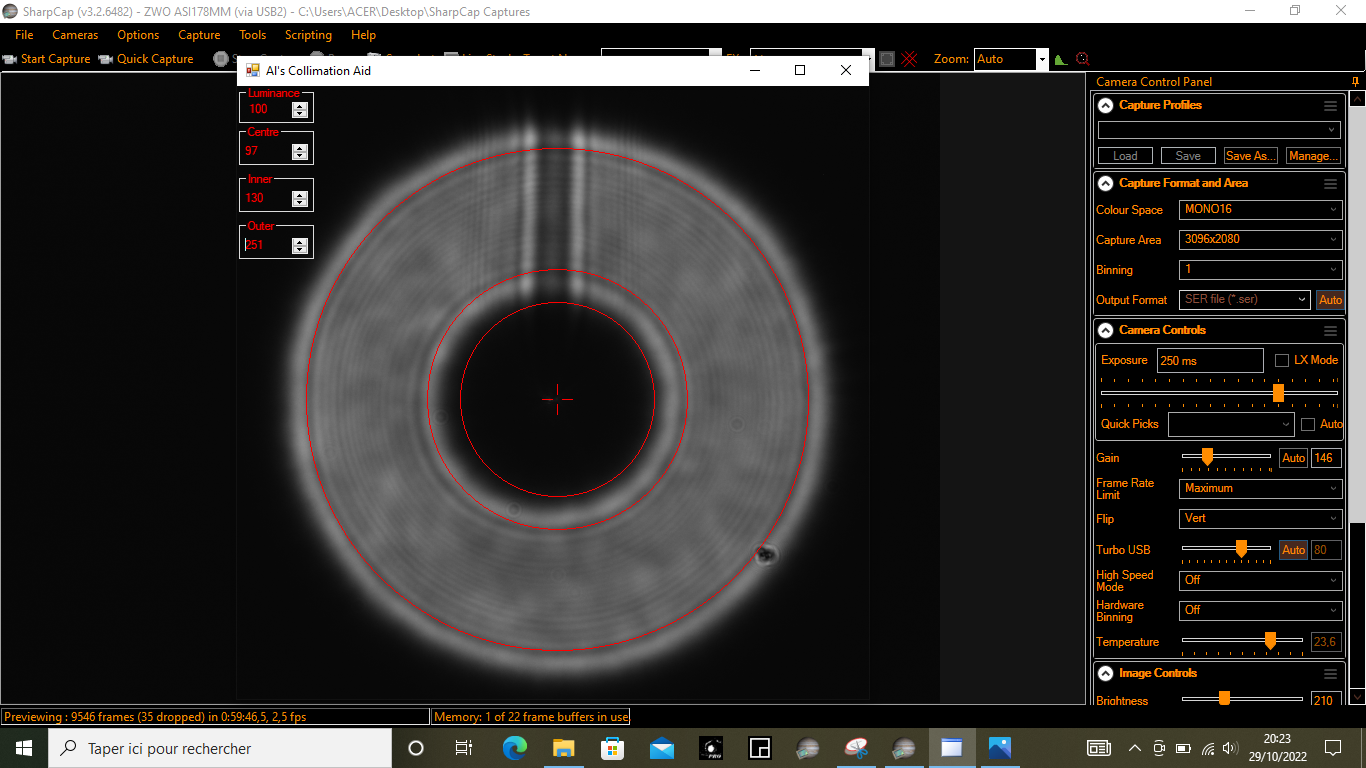Click the volume icon in system tray
Viewport: 1366px width, 768px height.
tap(1231, 748)
